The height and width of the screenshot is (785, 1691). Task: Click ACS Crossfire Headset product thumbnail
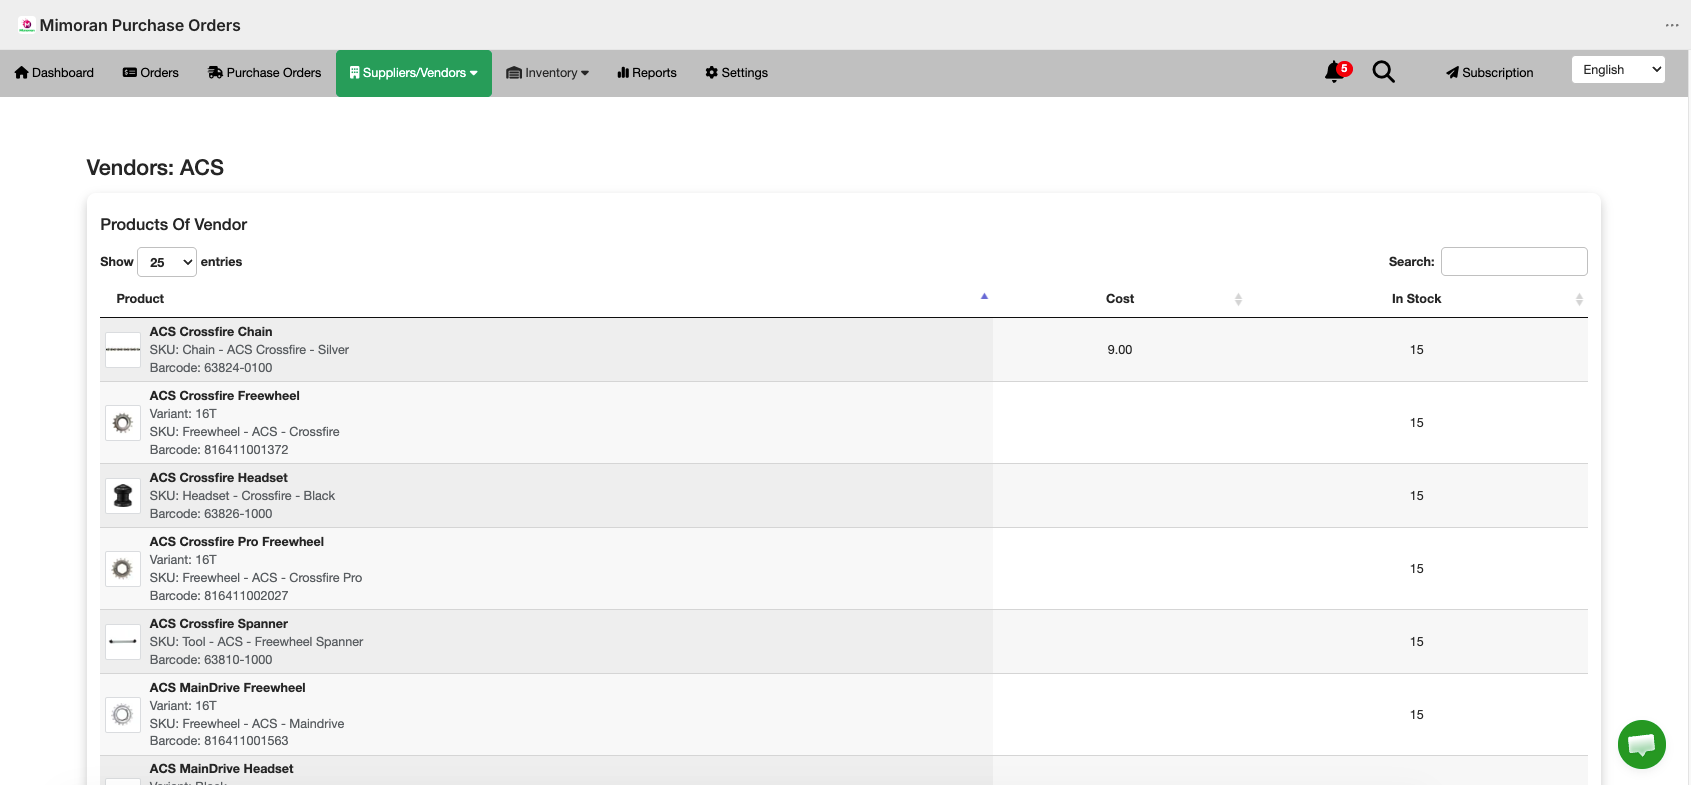point(123,496)
